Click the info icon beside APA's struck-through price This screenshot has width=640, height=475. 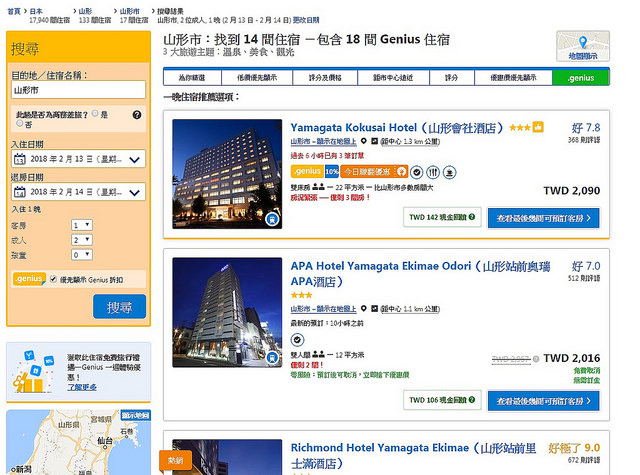click(x=536, y=359)
